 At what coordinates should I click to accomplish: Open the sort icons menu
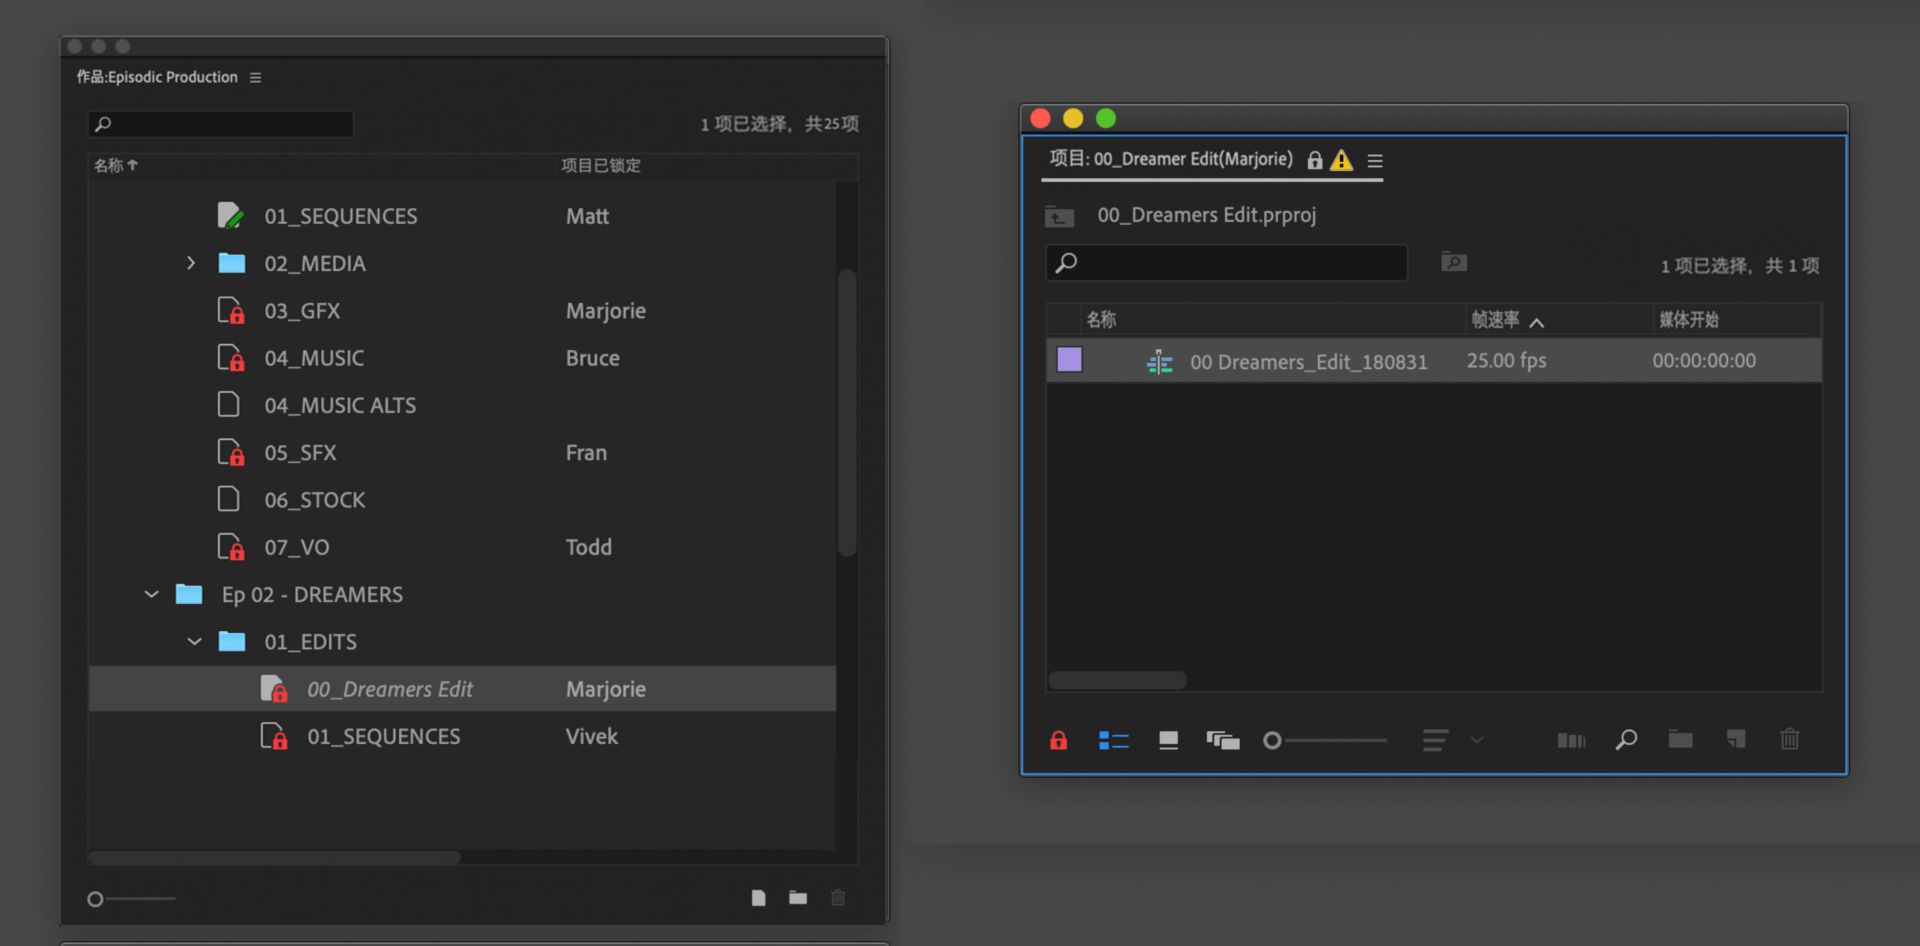click(1435, 740)
